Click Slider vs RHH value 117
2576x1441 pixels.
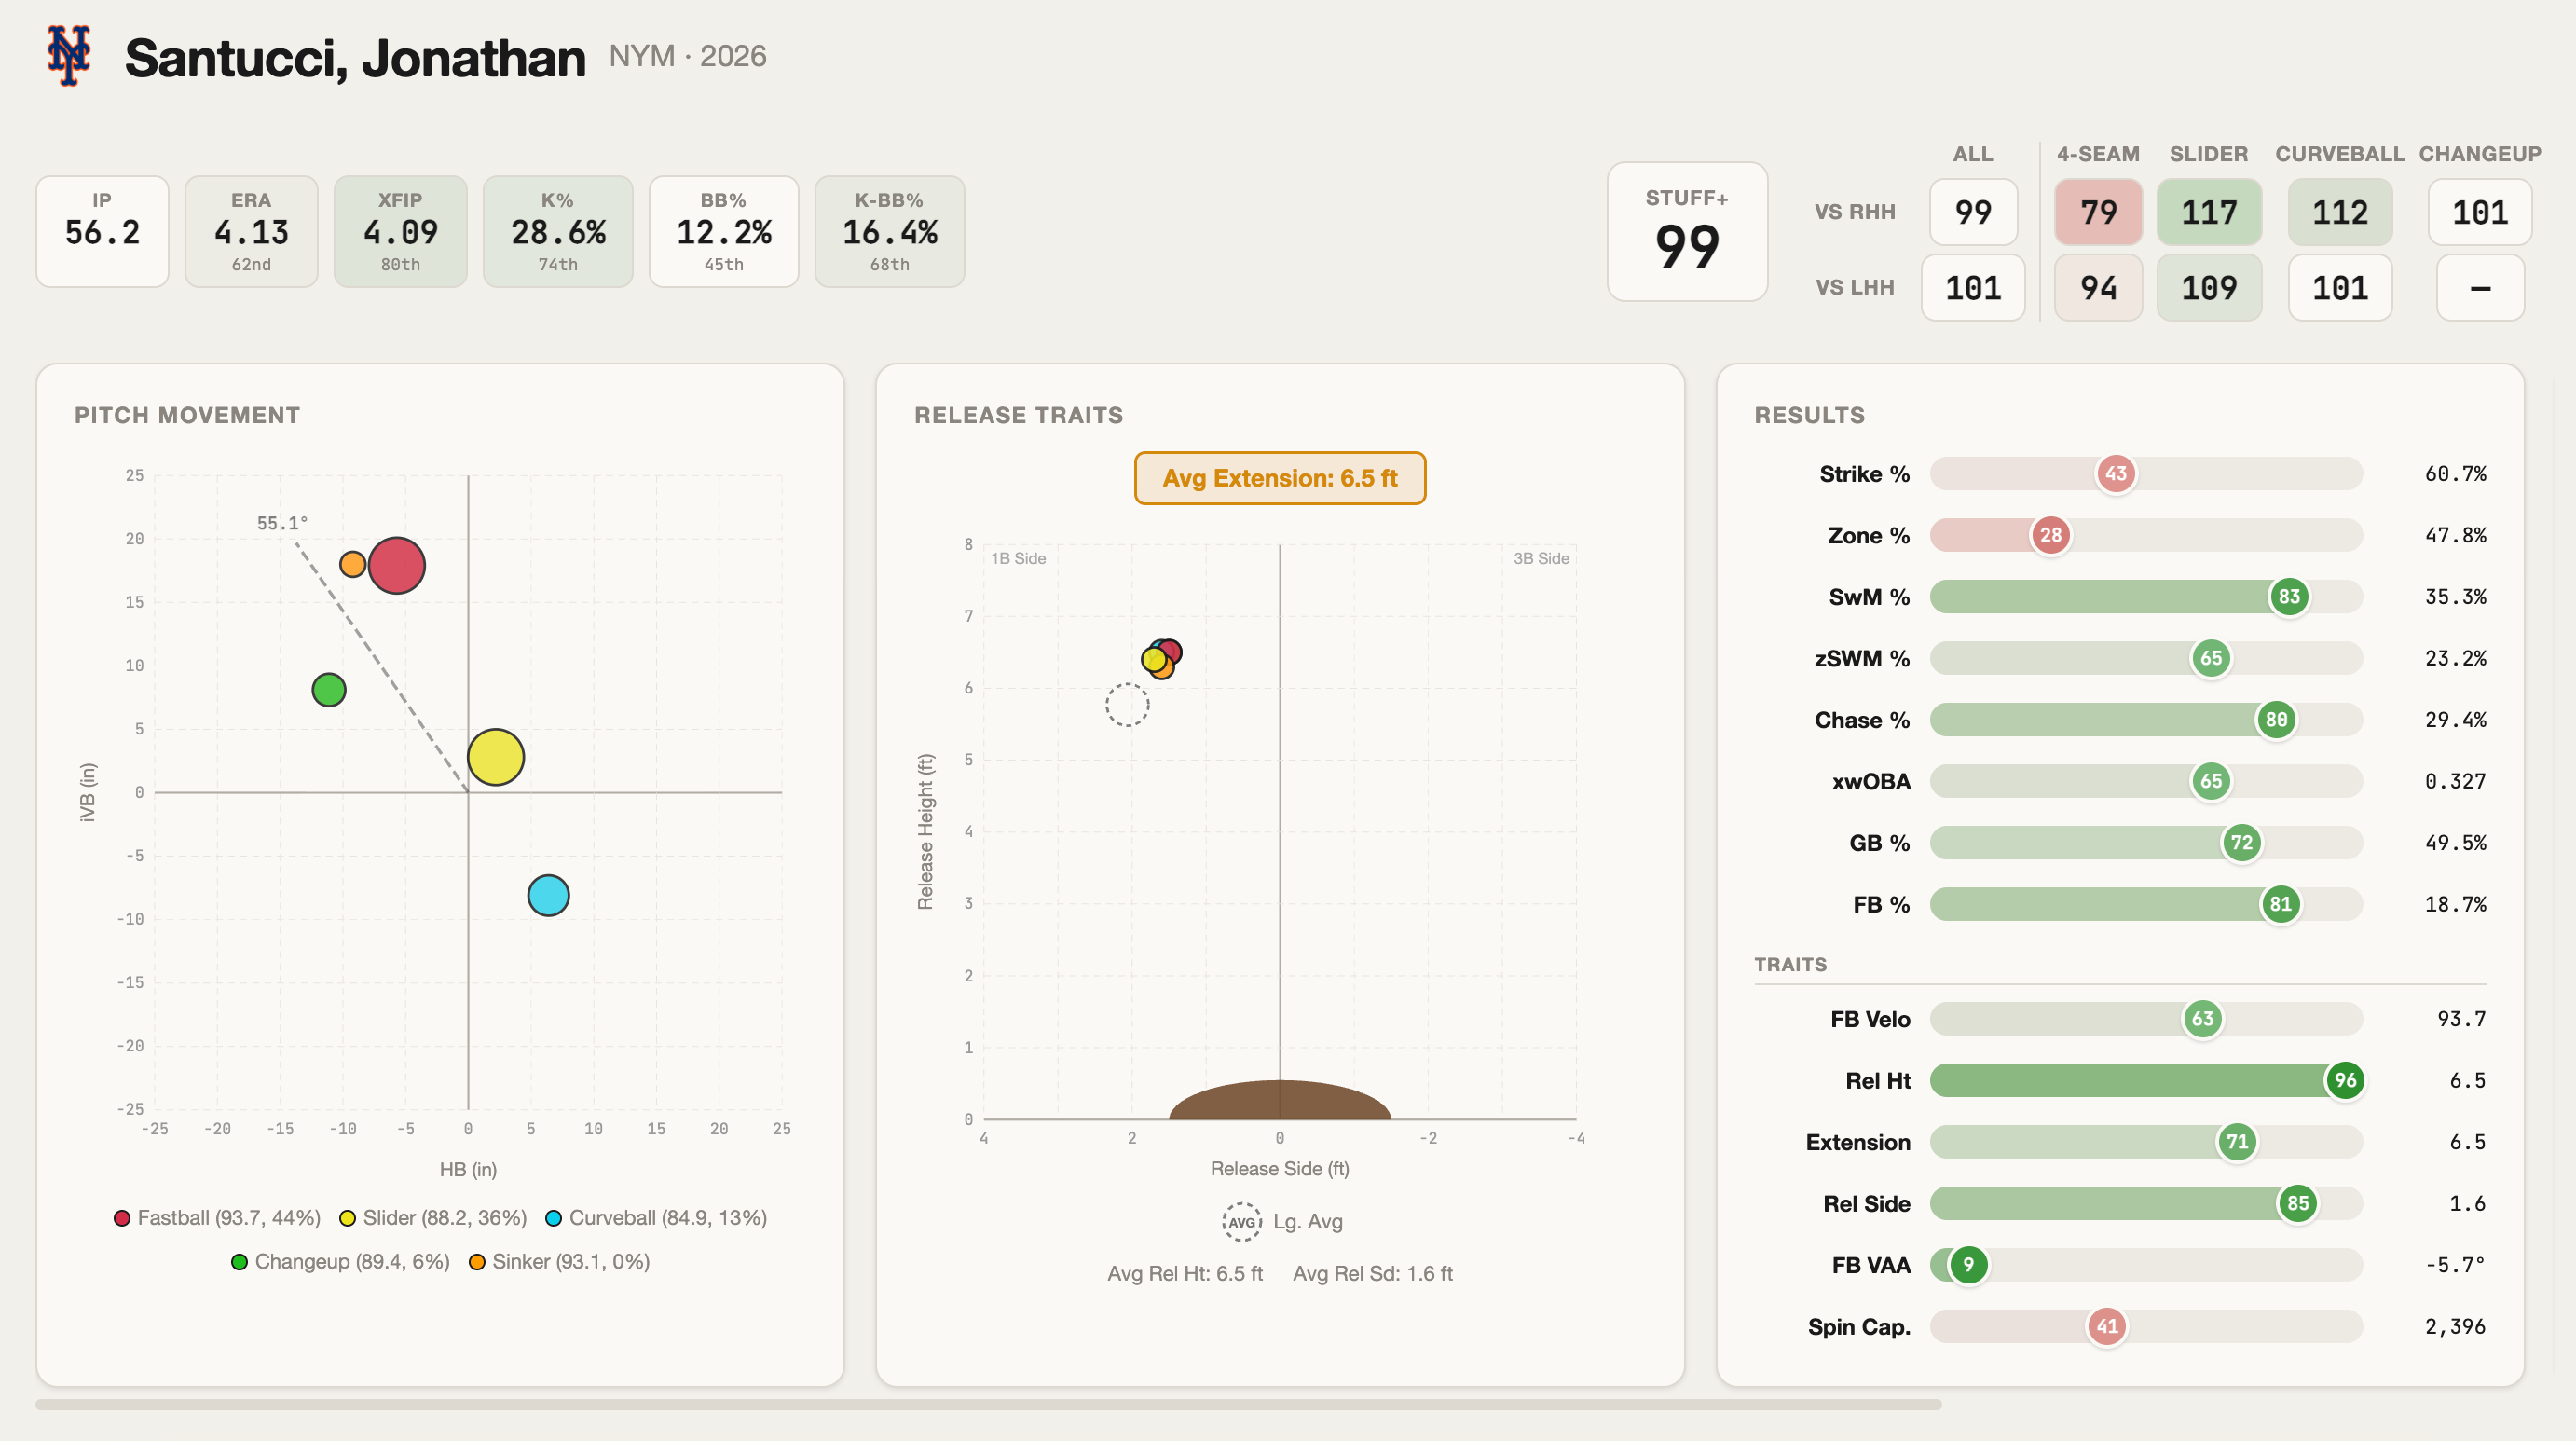pyautogui.click(x=2209, y=212)
